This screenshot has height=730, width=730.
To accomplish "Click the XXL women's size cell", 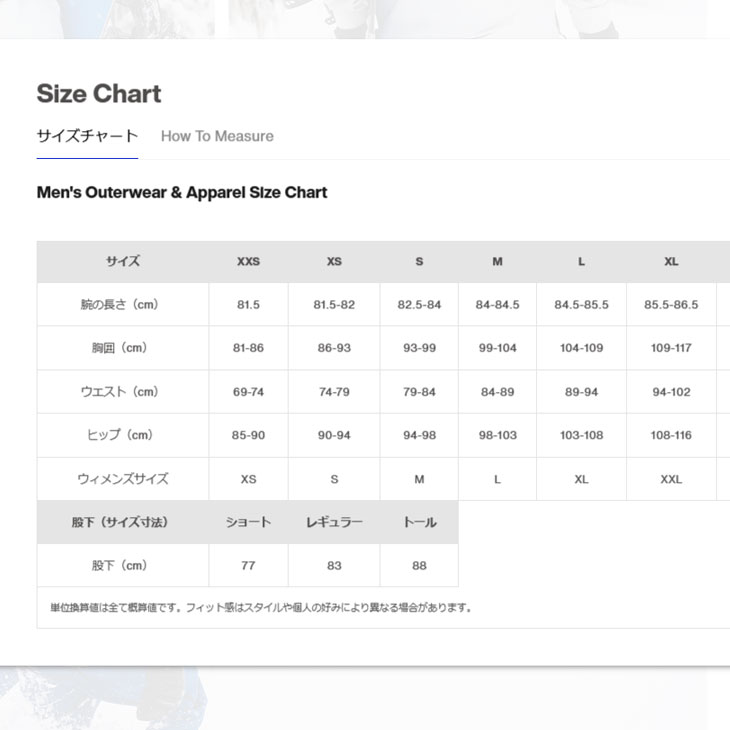I will coord(671,479).
